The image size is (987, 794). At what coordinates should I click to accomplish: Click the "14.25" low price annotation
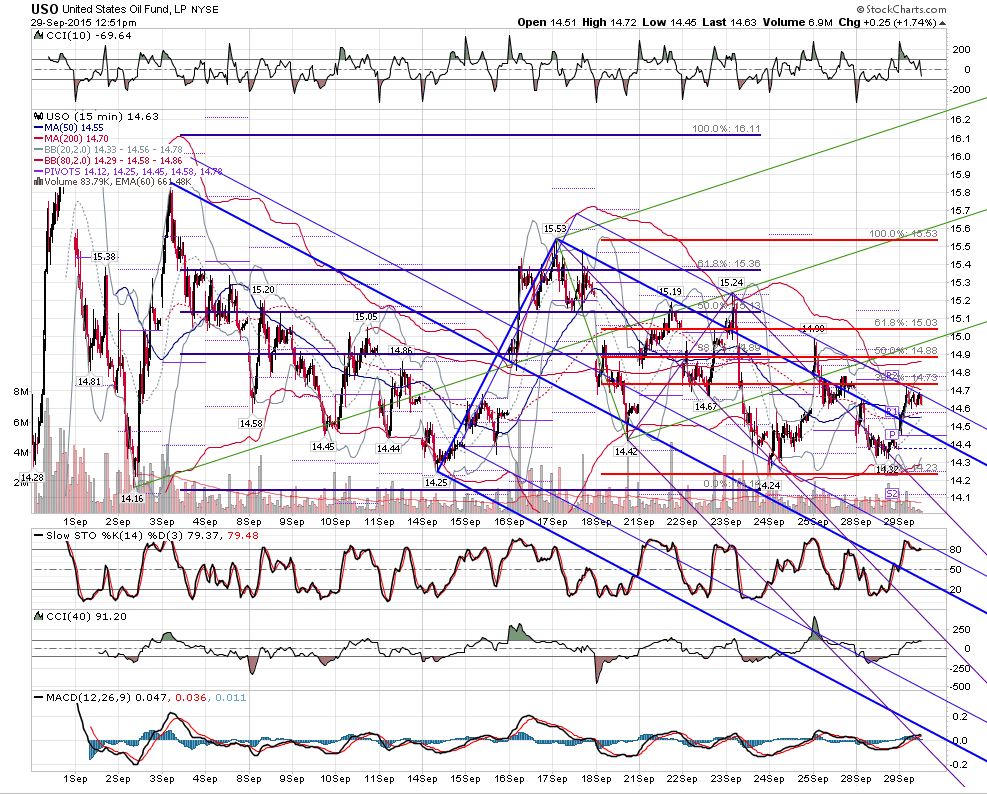coord(436,482)
